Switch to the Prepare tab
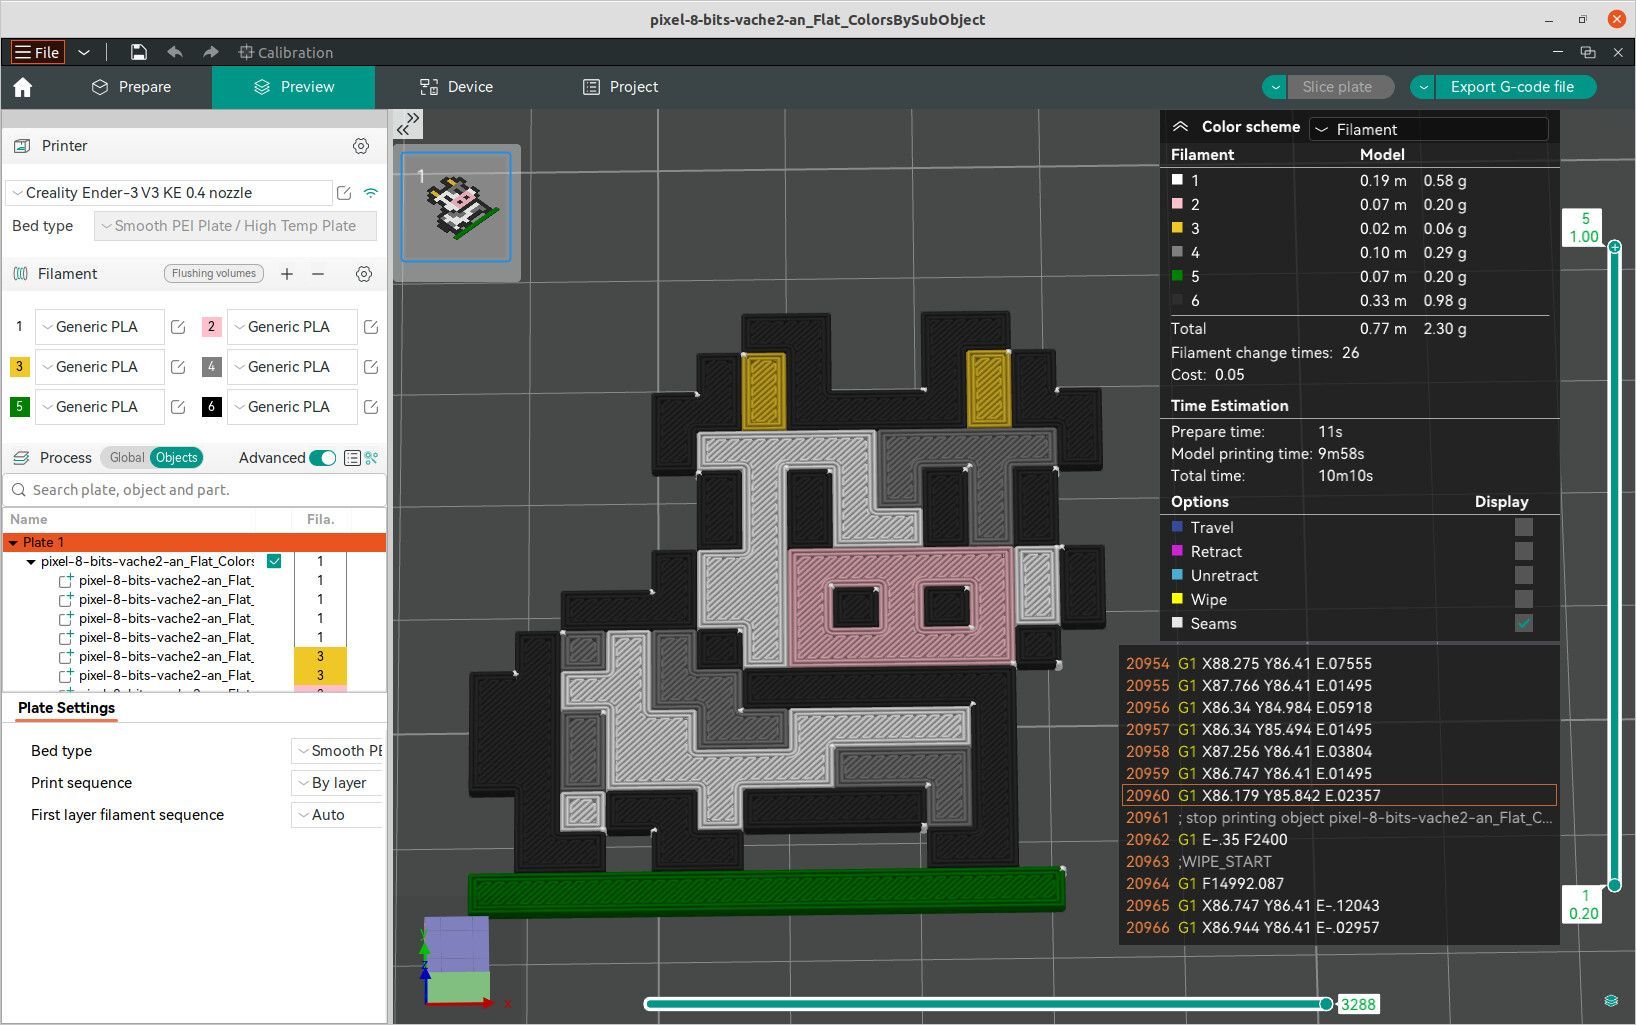Screen dimensions: 1636x1025 (x=131, y=87)
